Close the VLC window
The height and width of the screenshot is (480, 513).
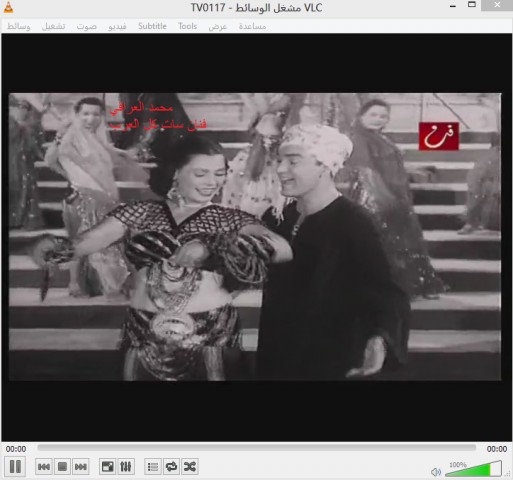pos(497,5)
